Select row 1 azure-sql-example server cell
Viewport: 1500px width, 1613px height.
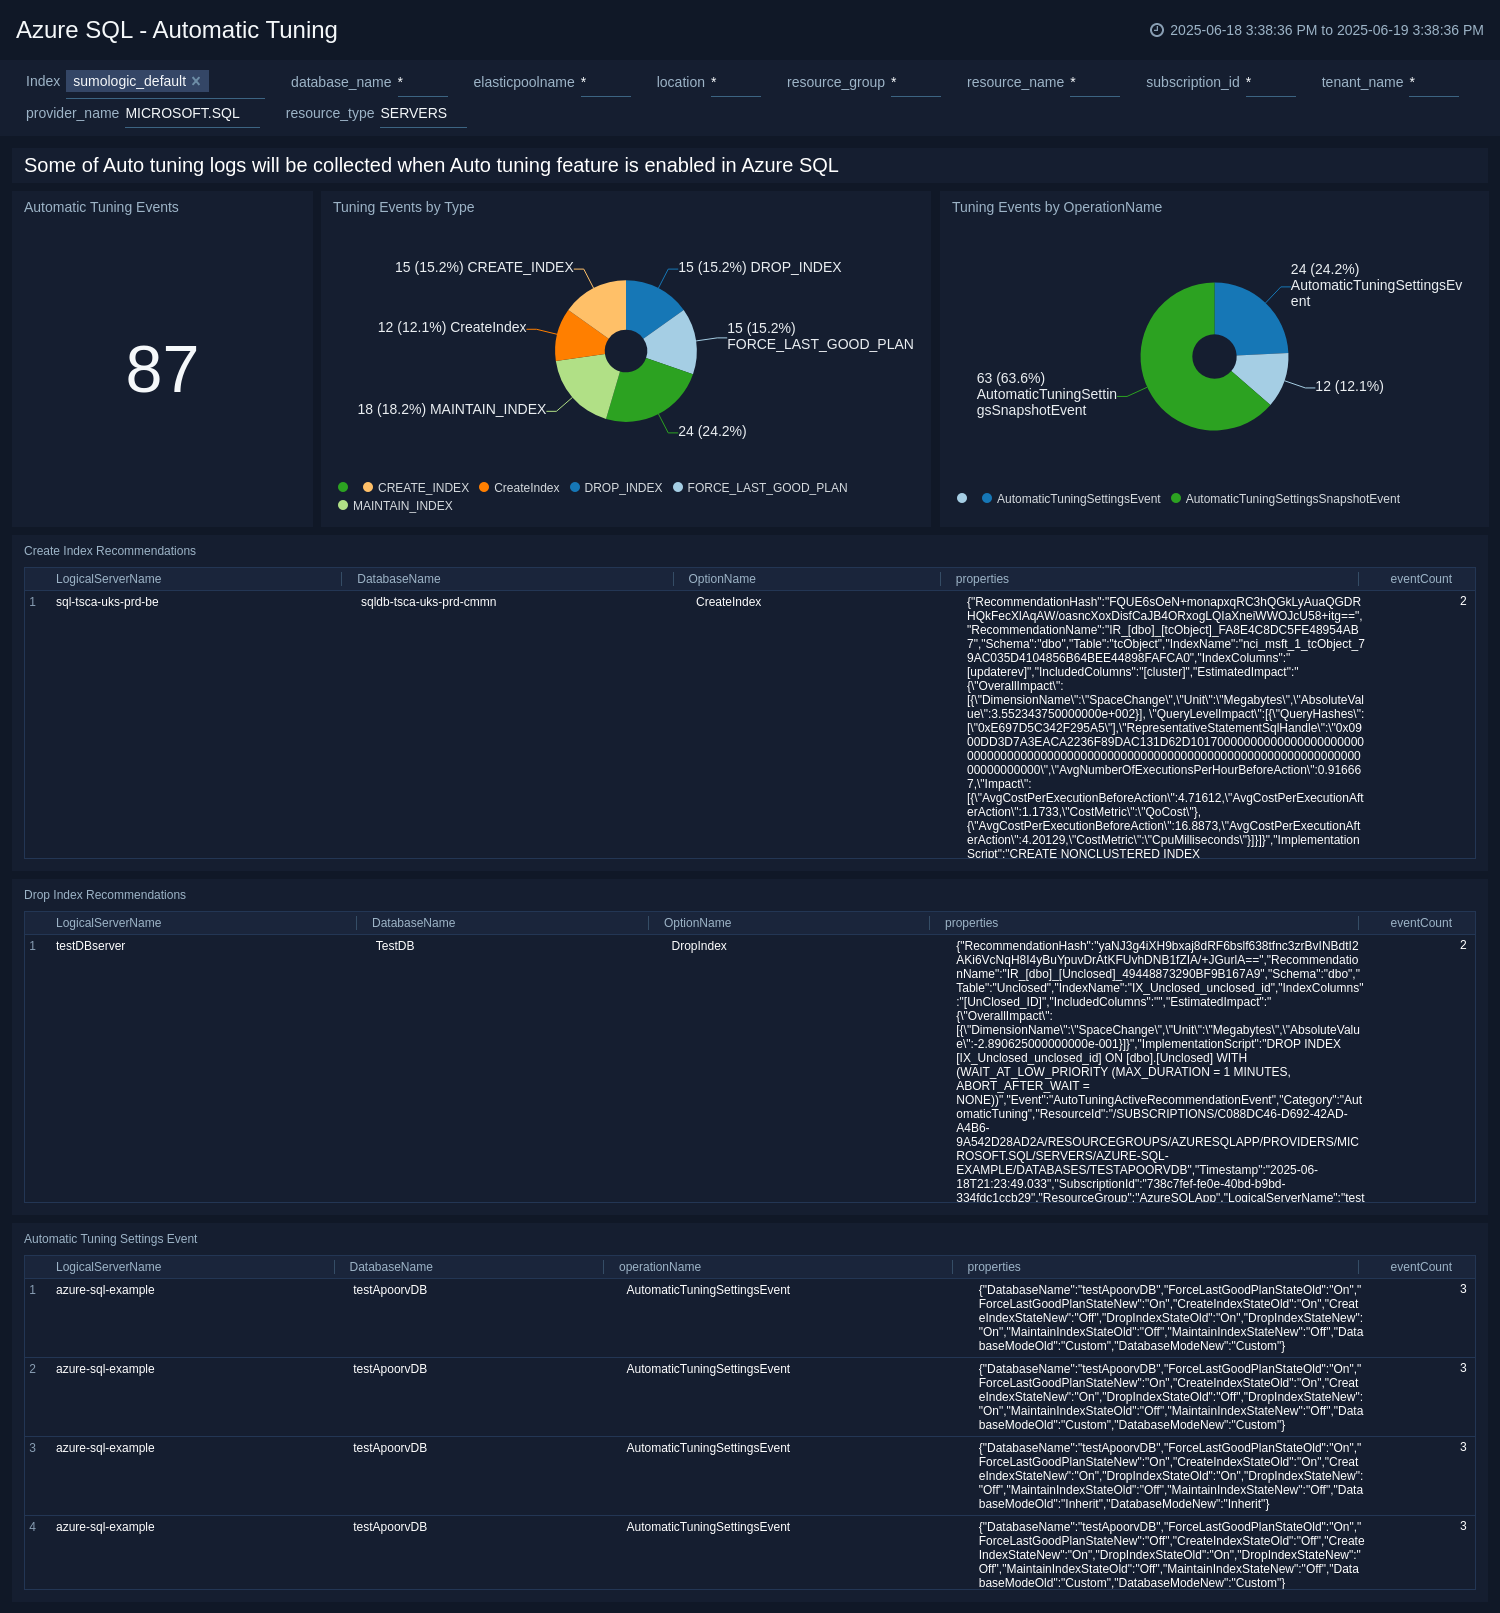[x=105, y=1290]
